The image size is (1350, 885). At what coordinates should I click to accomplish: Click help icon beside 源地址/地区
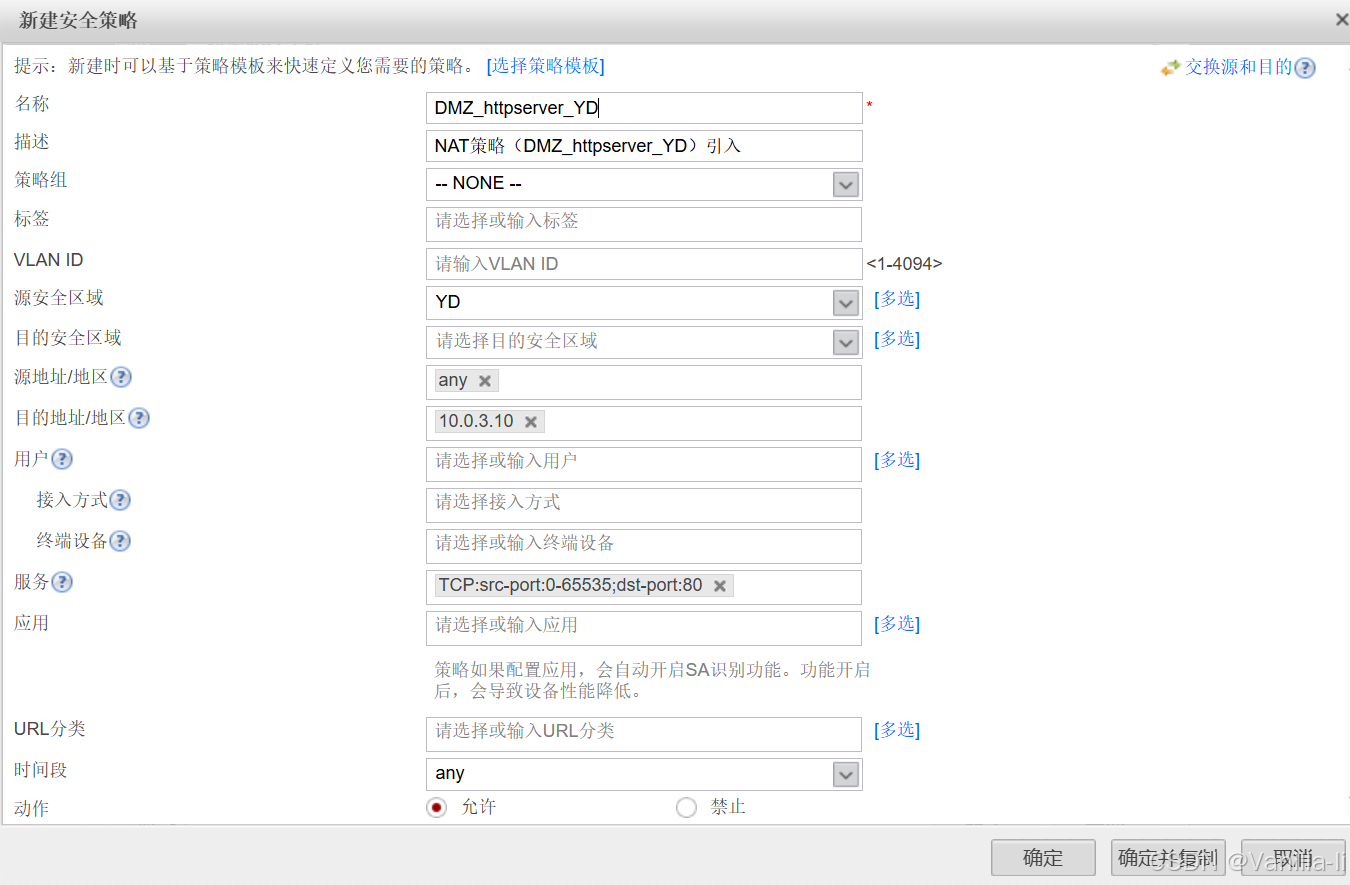click(120, 377)
